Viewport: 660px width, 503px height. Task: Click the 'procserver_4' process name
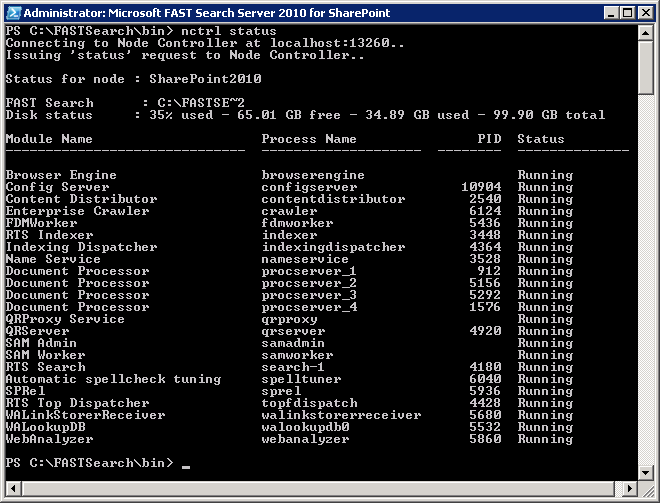tap(309, 307)
